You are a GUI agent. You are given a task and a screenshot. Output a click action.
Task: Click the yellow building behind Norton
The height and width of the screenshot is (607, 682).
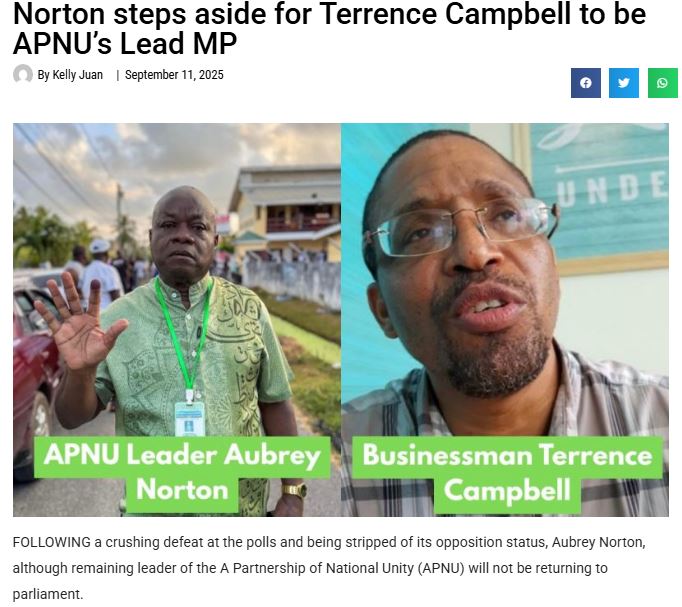tap(287, 213)
